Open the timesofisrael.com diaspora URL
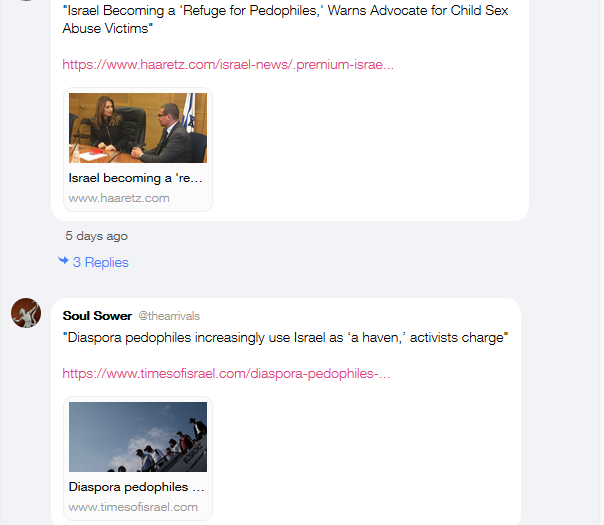This screenshot has height=525, width=604. pos(226,374)
